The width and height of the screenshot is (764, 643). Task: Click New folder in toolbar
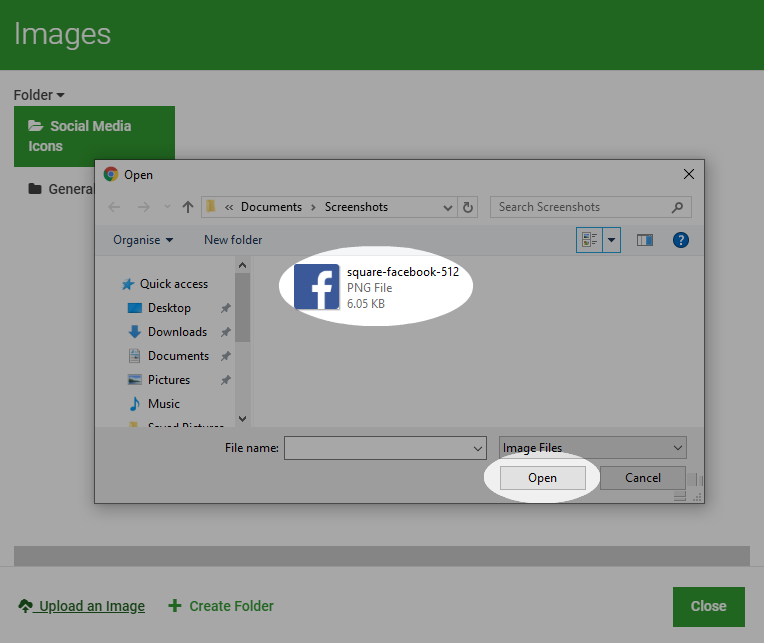coord(233,240)
